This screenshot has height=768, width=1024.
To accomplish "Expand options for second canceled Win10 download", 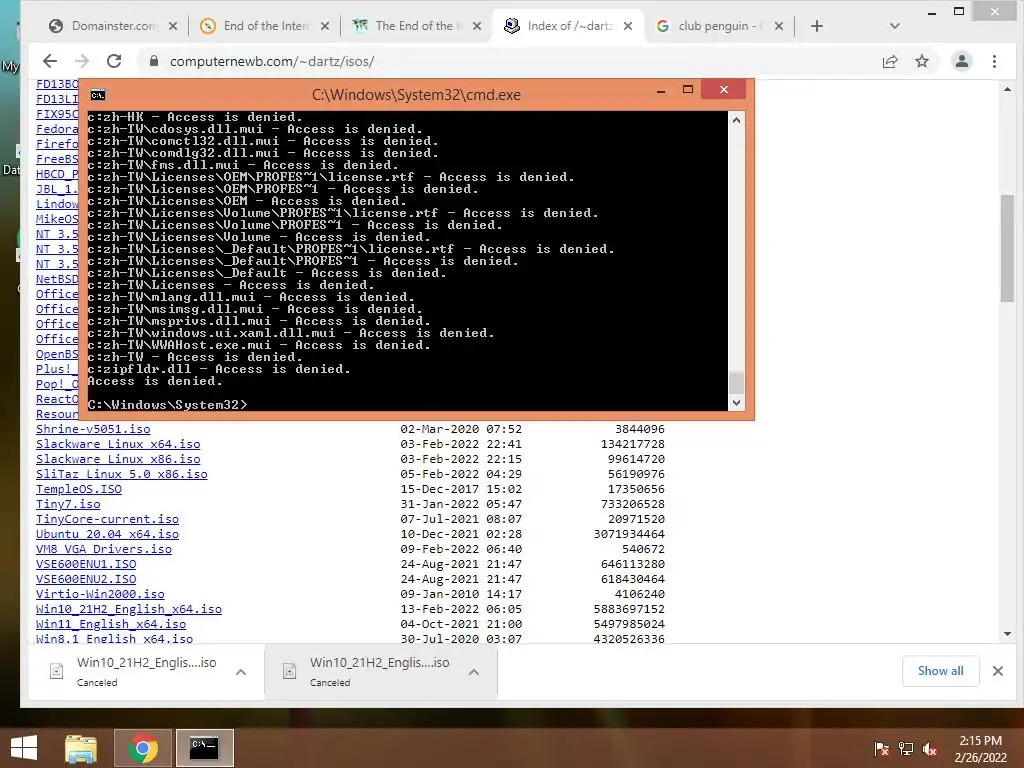I will pyautogui.click(x=474, y=672).
